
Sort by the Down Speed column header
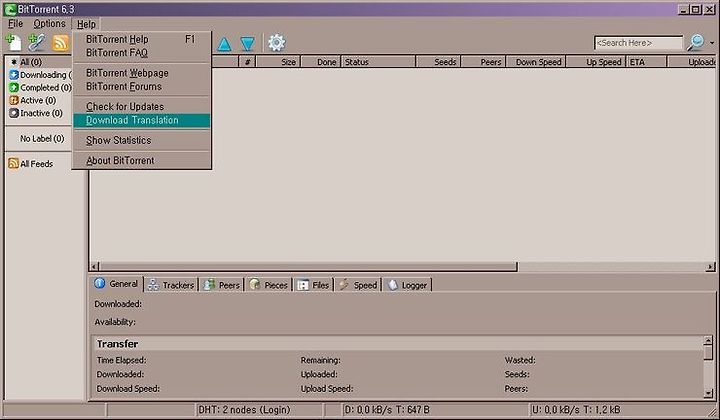536,62
